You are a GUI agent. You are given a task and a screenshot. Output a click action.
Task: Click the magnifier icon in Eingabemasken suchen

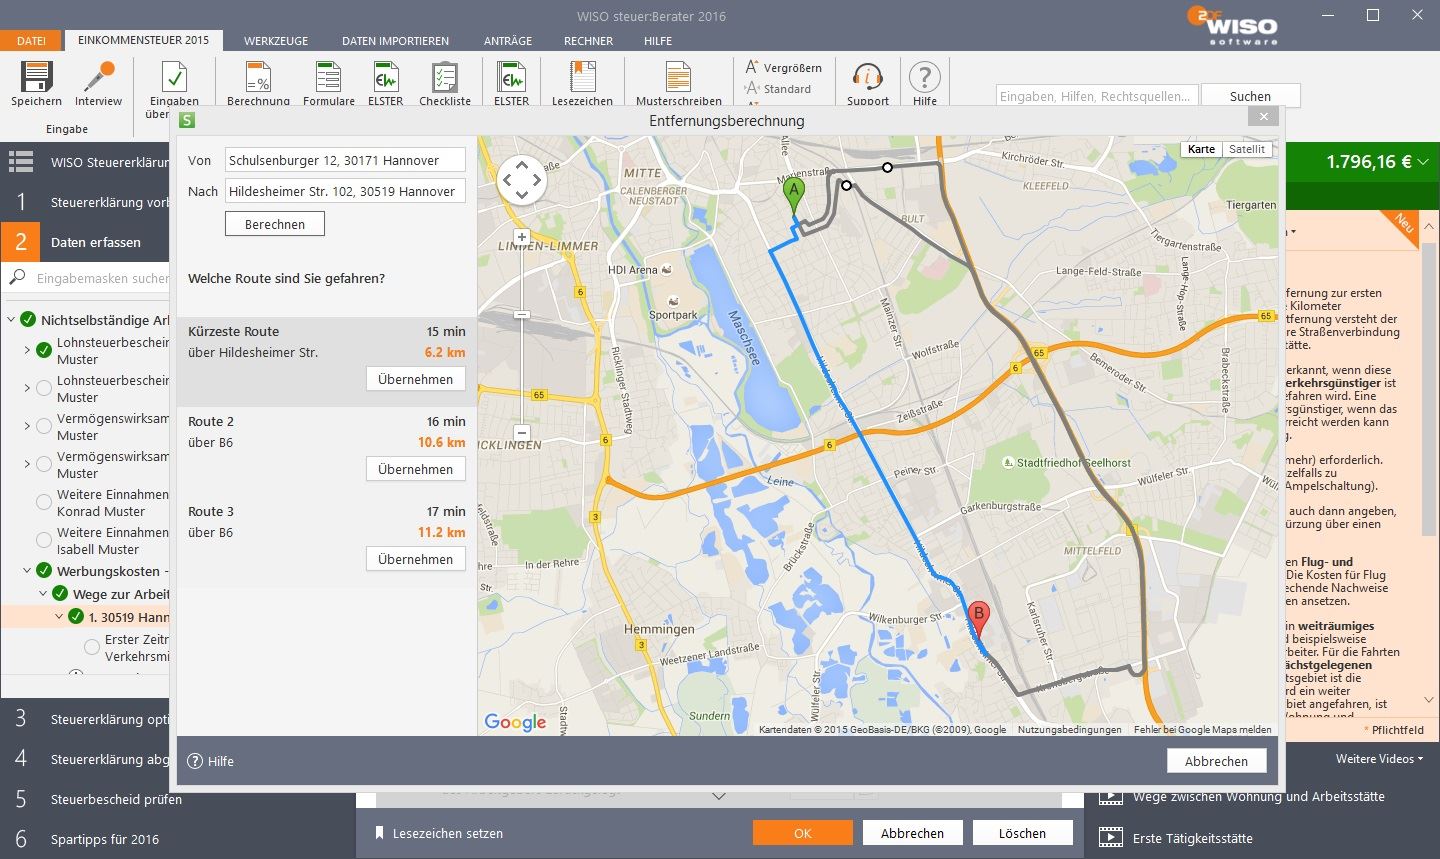[17, 278]
